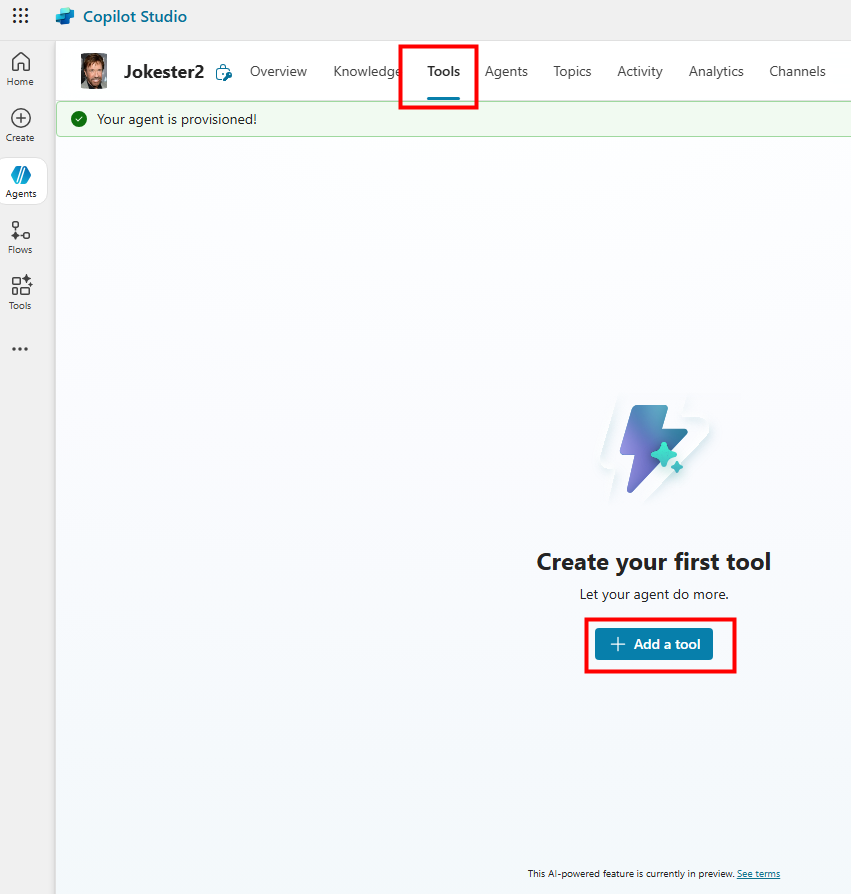This screenshot has height=894, width=851.
Task: Select the Tools tab
Action: (x=443, y=71)
